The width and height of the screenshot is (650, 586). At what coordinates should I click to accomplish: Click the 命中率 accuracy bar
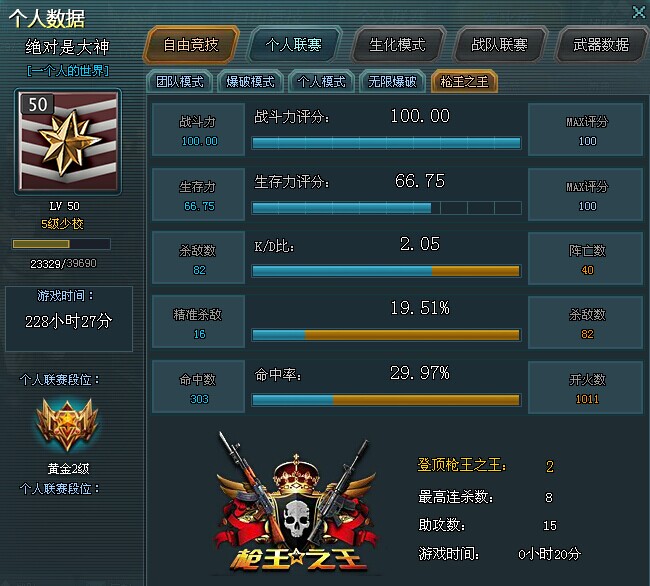(386, 400)
